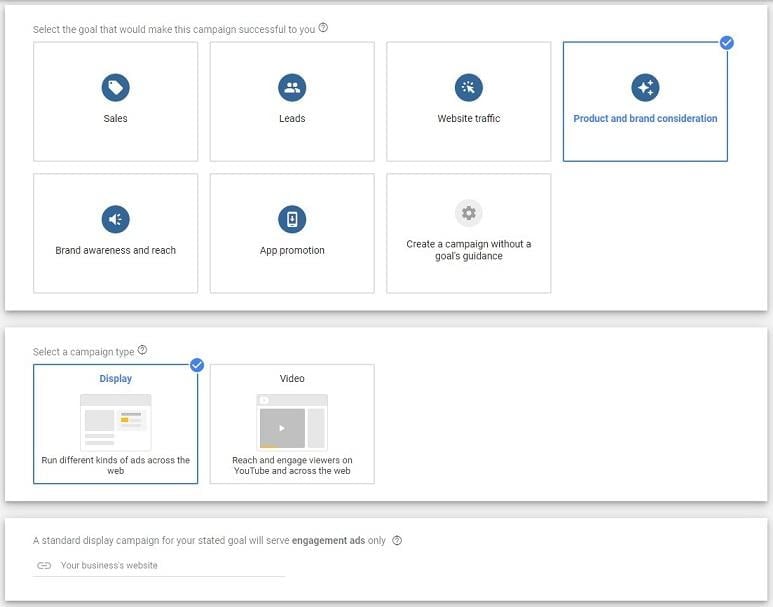The image size is (773, 607).
Task: Click the gray gear icon for no-goal campaign
Action: click(x=468, y=213)
